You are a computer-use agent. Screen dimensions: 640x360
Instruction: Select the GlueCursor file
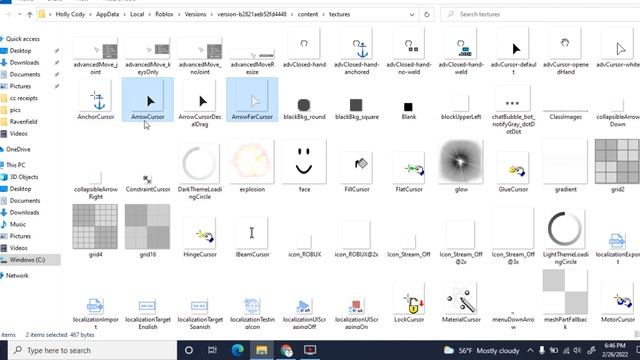tap(513, 171)
